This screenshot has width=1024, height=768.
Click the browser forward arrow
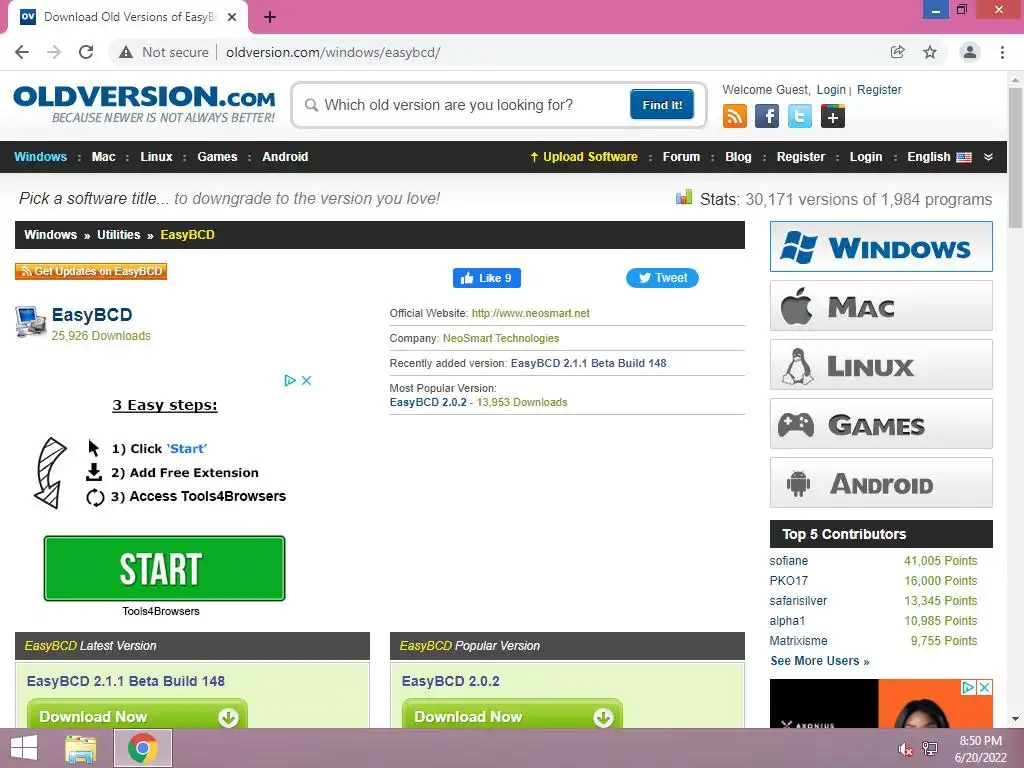click(x=54, y=52)
